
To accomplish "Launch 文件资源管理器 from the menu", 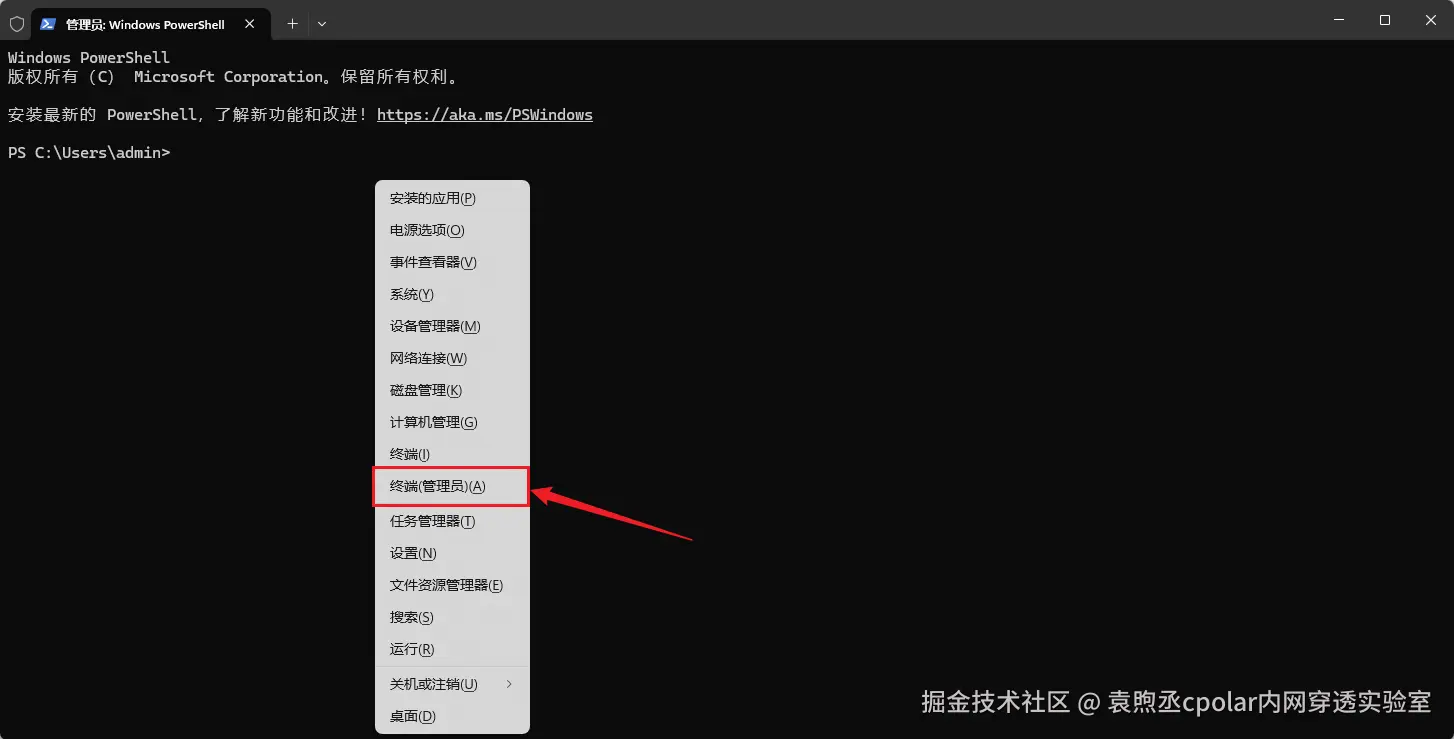I will point(444,585).
